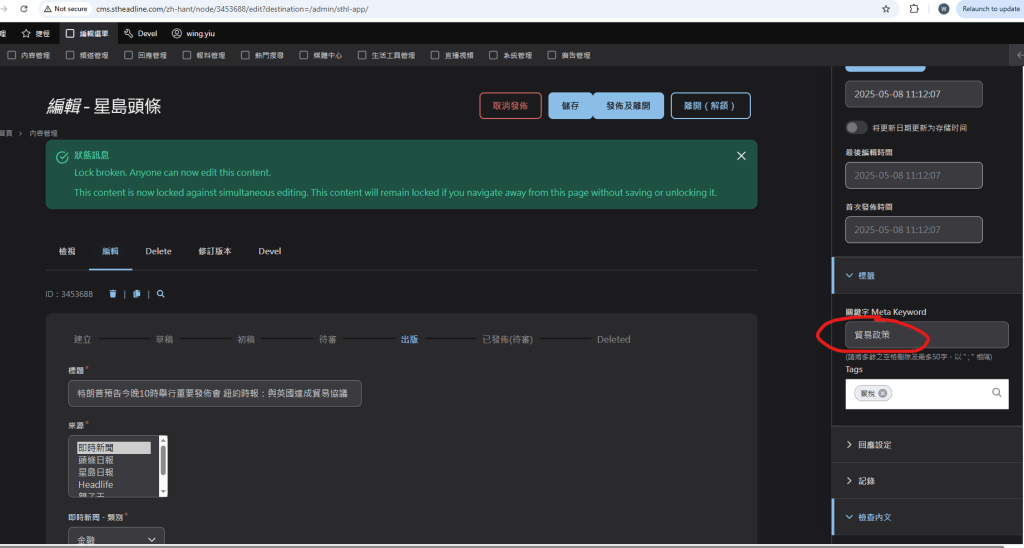Remove the 關稅 tag chip
The width and height of the screenshot is (1024, 548).
883,393
